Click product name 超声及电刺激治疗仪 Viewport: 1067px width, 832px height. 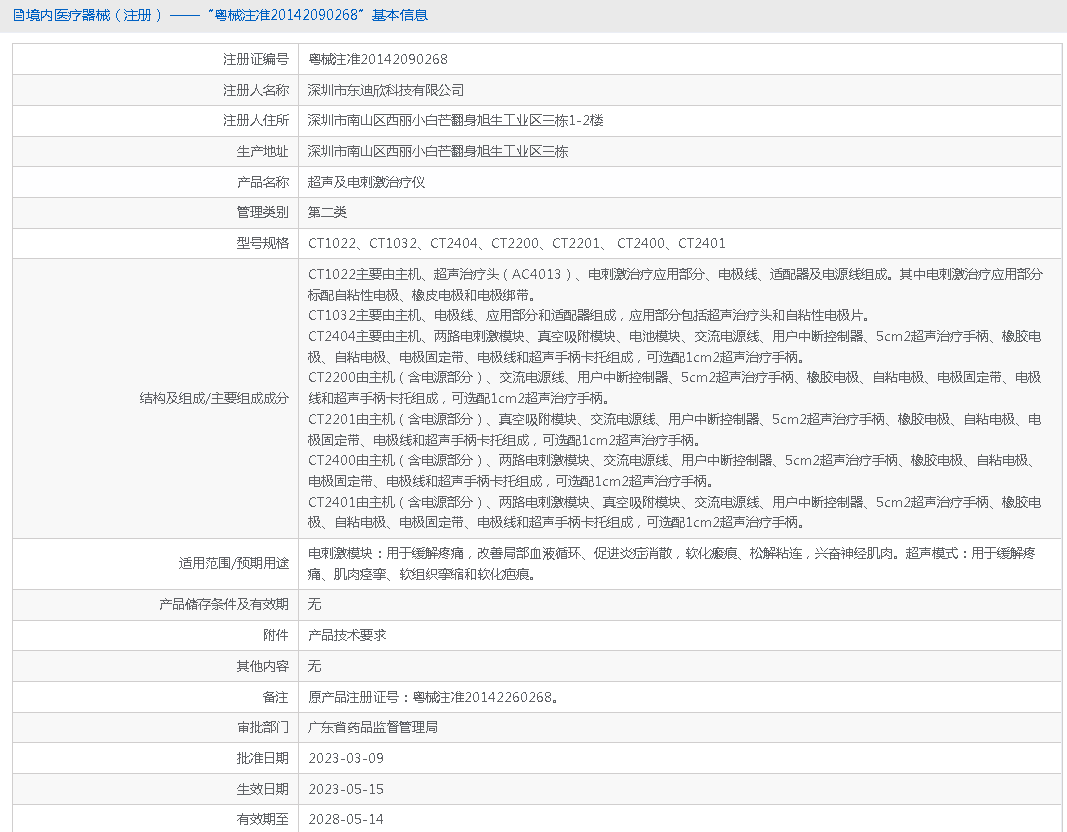pyautogui.click(x=366, y=182)
